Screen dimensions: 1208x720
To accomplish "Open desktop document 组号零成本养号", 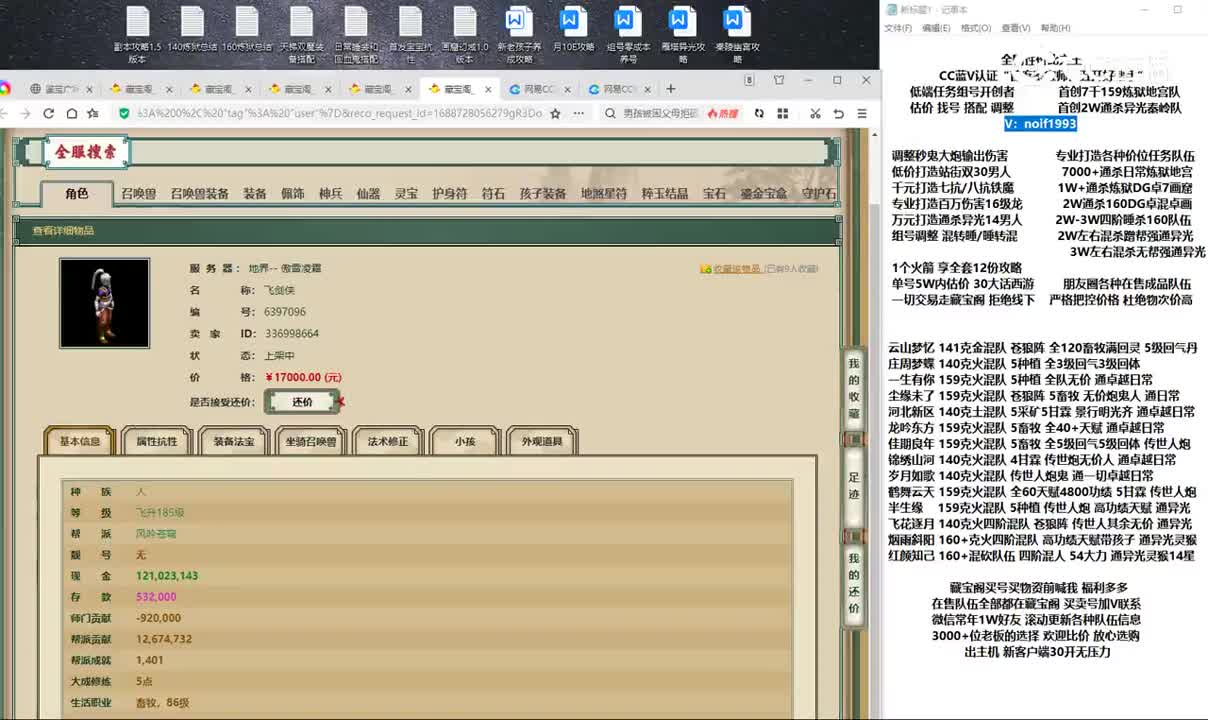I will coord(628,35).
